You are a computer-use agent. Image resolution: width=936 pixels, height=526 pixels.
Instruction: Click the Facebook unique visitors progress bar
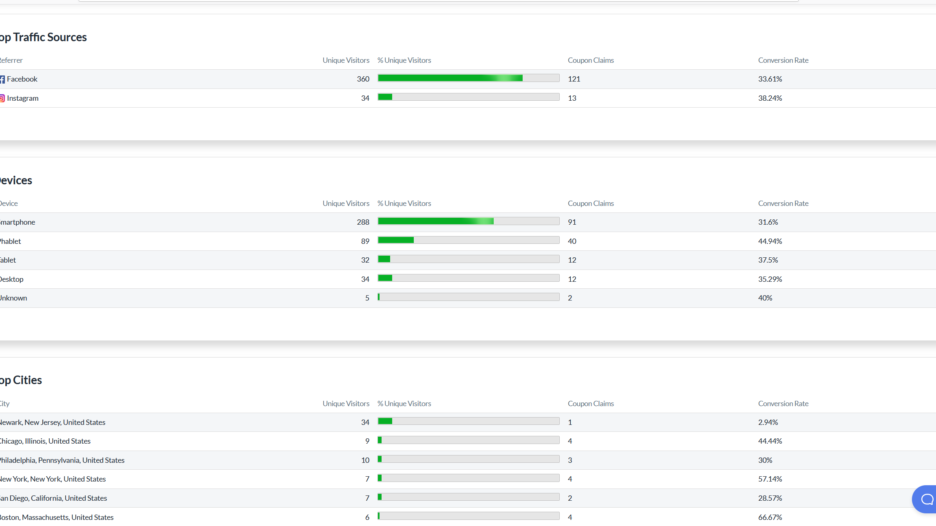tap(468, 78)
